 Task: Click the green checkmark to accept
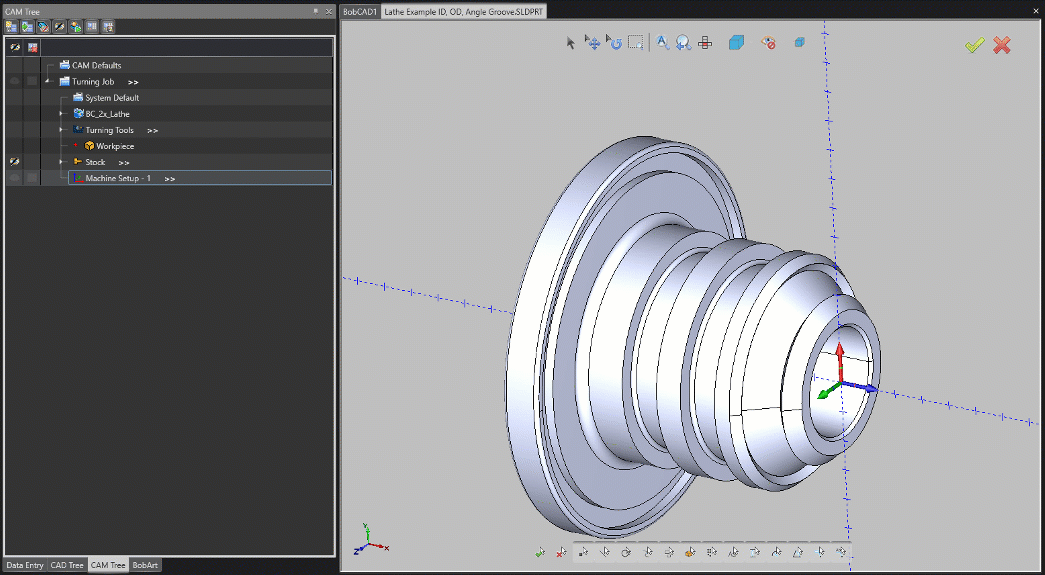click(x=975, y=45)
